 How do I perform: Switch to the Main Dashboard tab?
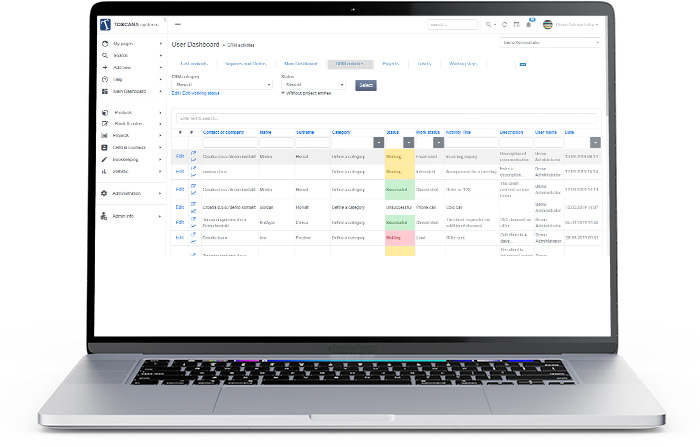click(301, 63)
